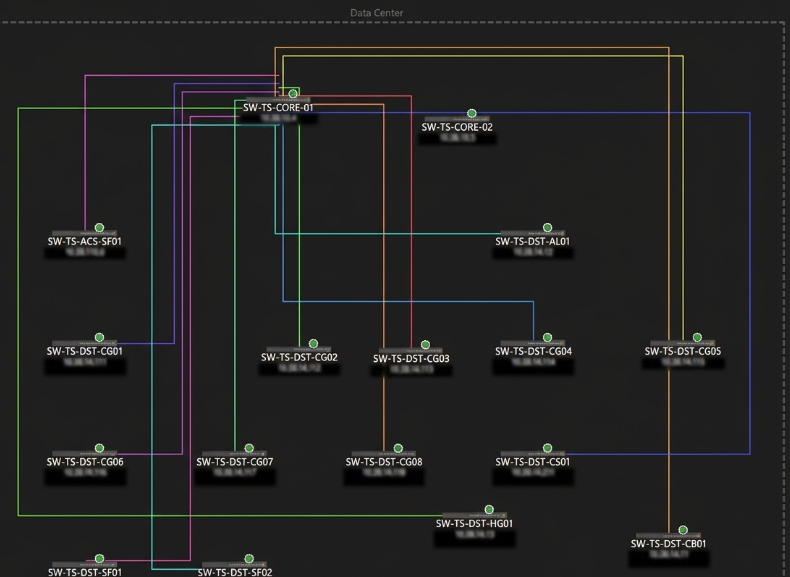This screenshot has width=790, height=577.
Task: Select the SW-TS-DST-CG03 switch icon
Action: point(411,351)
